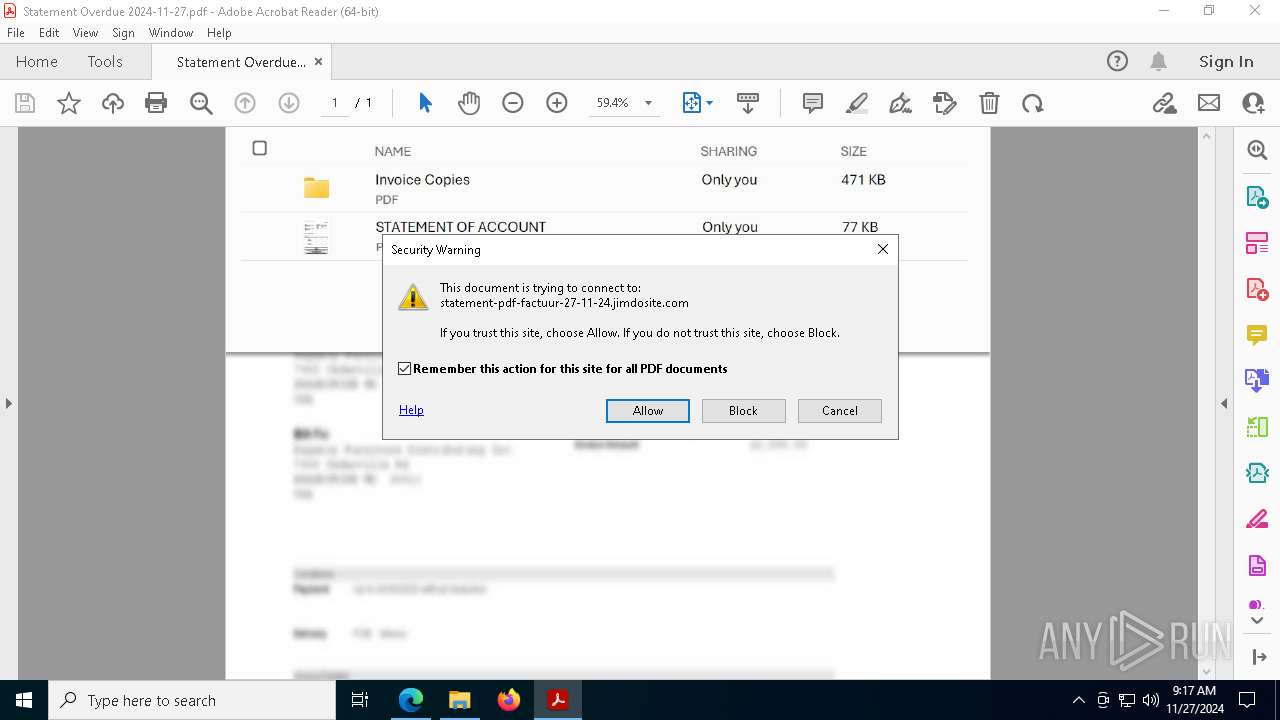Click Block in Security Warning

click(x=743, y=411)
